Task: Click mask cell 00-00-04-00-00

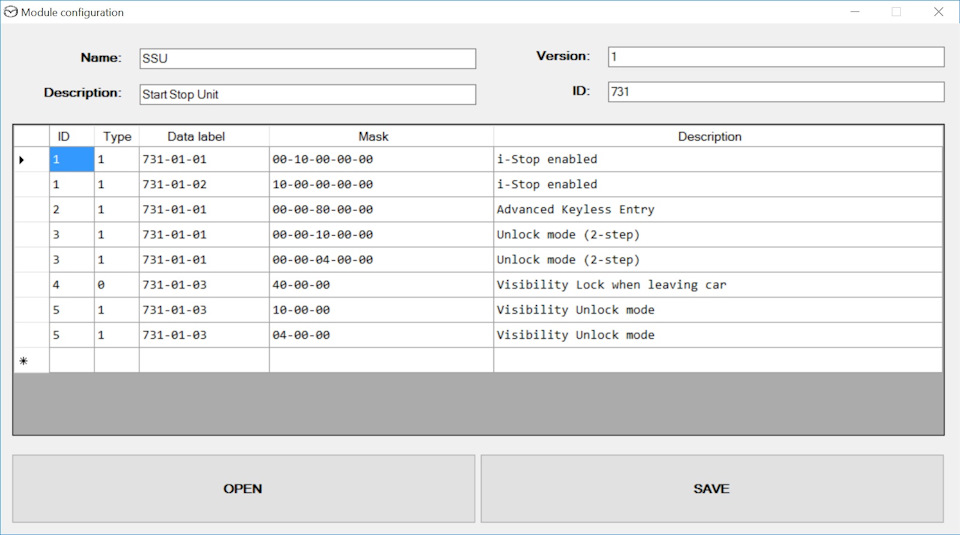Action: click(381, 260)
